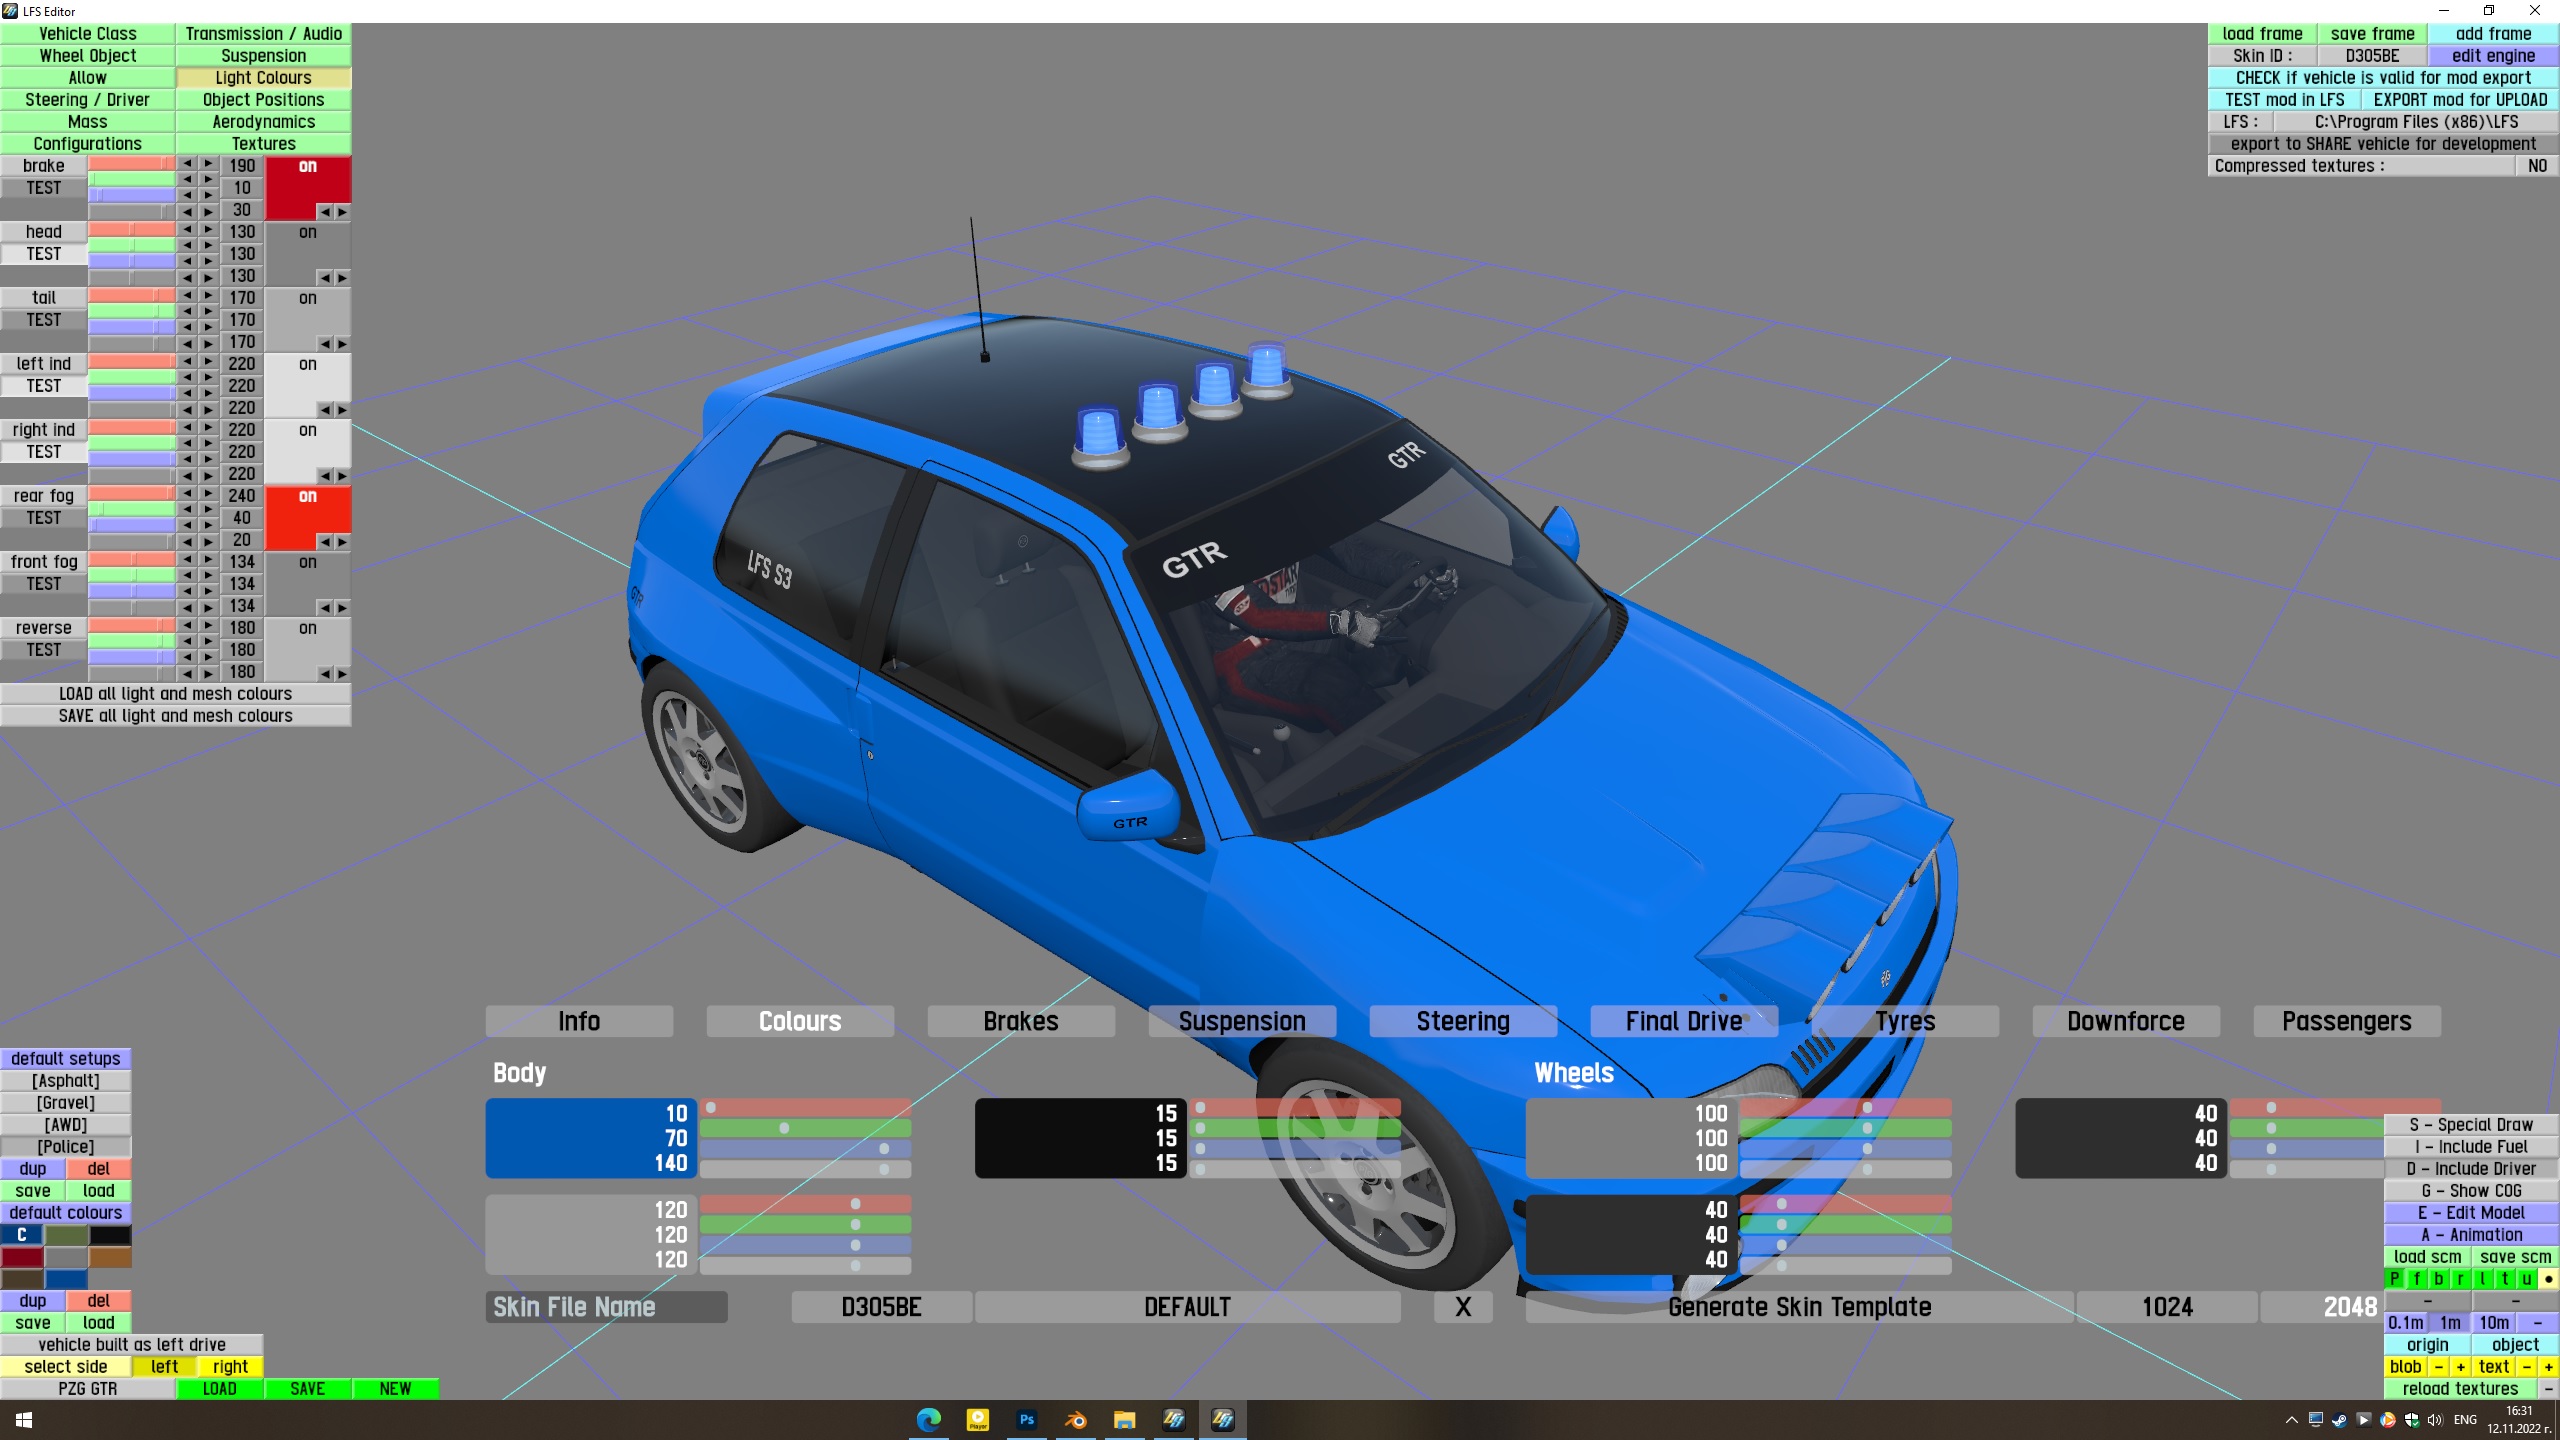Select the [Gravel] default setup
This screenshot has height=1440, width=2560.
(x=66, y=1103)
